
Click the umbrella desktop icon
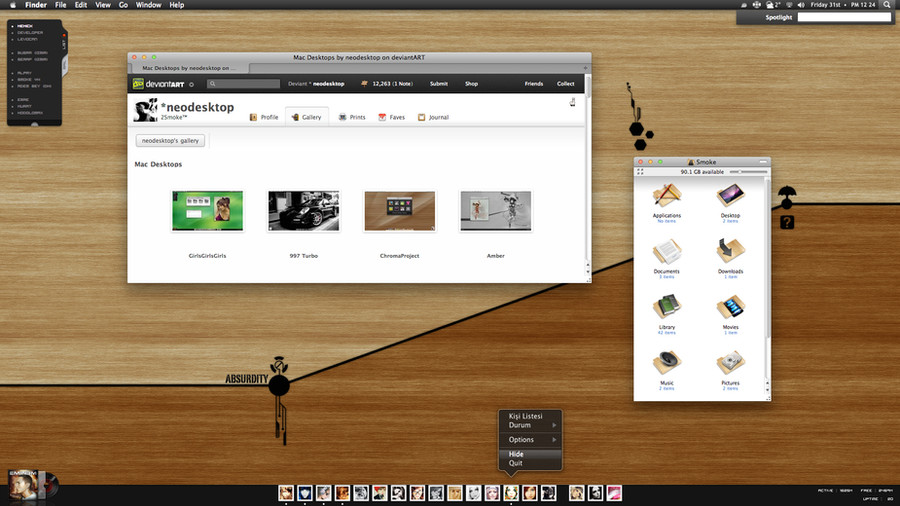pyautogui.click(x=787, y=197)
